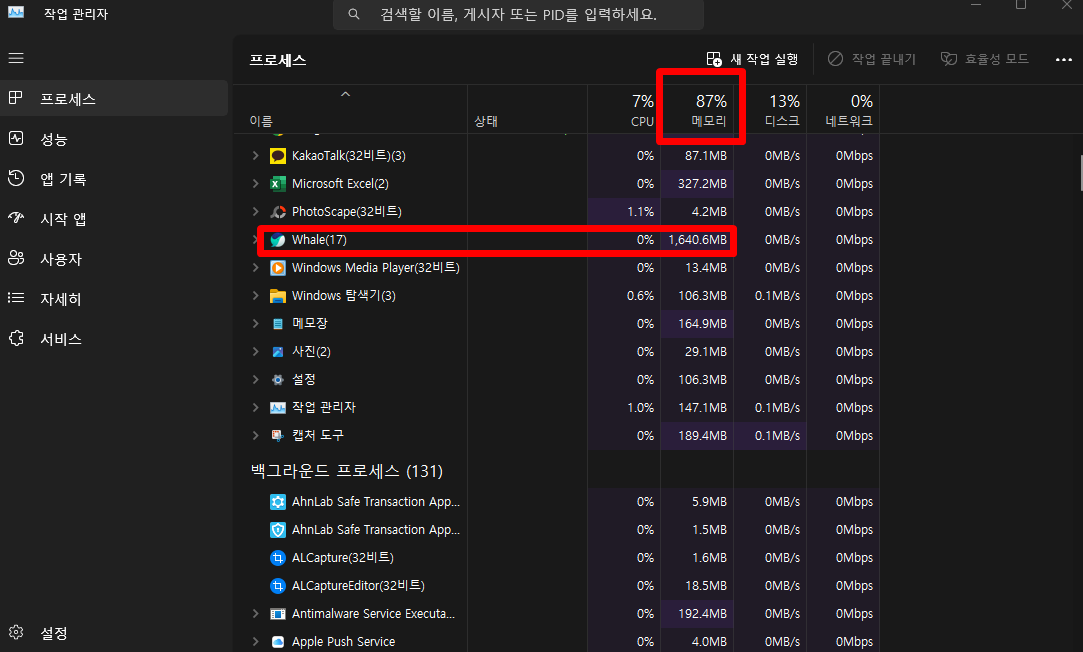This screenshot has height=652, width=1083.
Task: Expand the 설정 process row
Action: click(x=256, y=380)
